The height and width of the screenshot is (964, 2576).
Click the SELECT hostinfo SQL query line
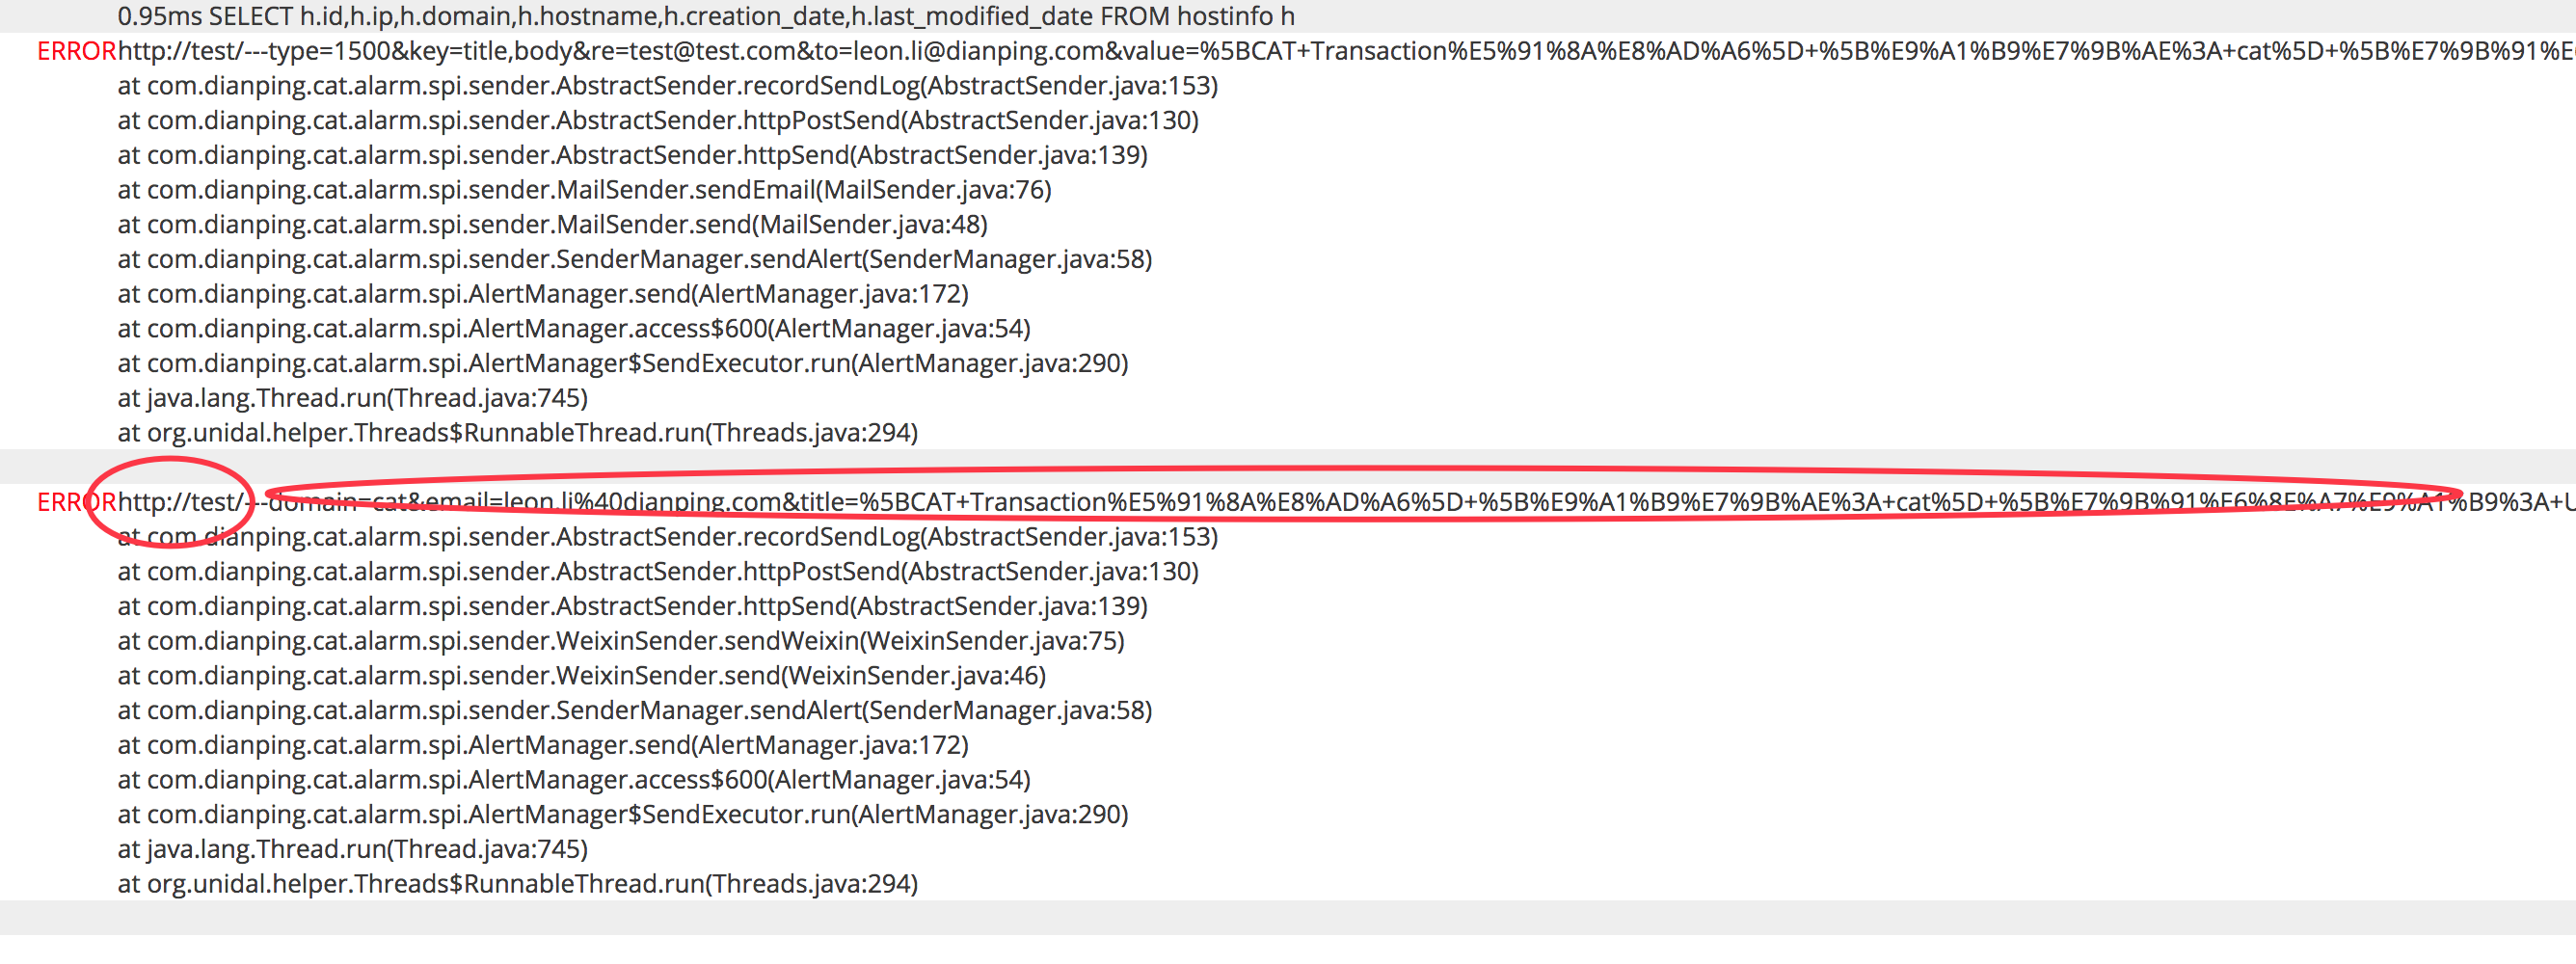705,17
